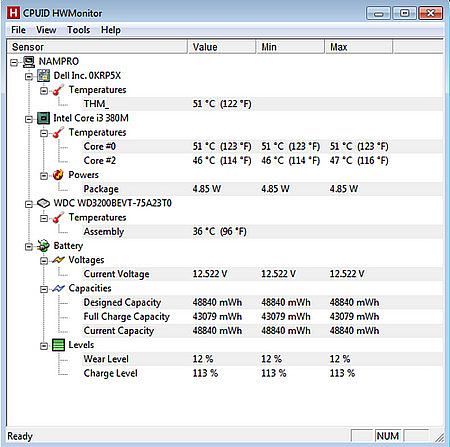Click Core #2 max value 47 °C

359,161
